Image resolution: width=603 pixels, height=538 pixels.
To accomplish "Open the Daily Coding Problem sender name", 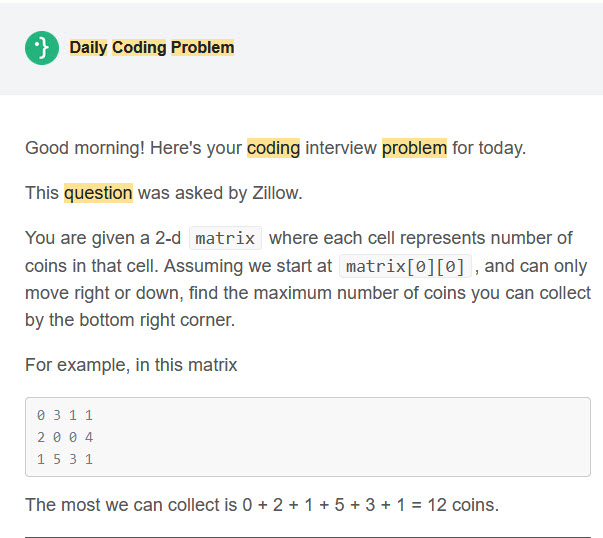I will 152,48.
